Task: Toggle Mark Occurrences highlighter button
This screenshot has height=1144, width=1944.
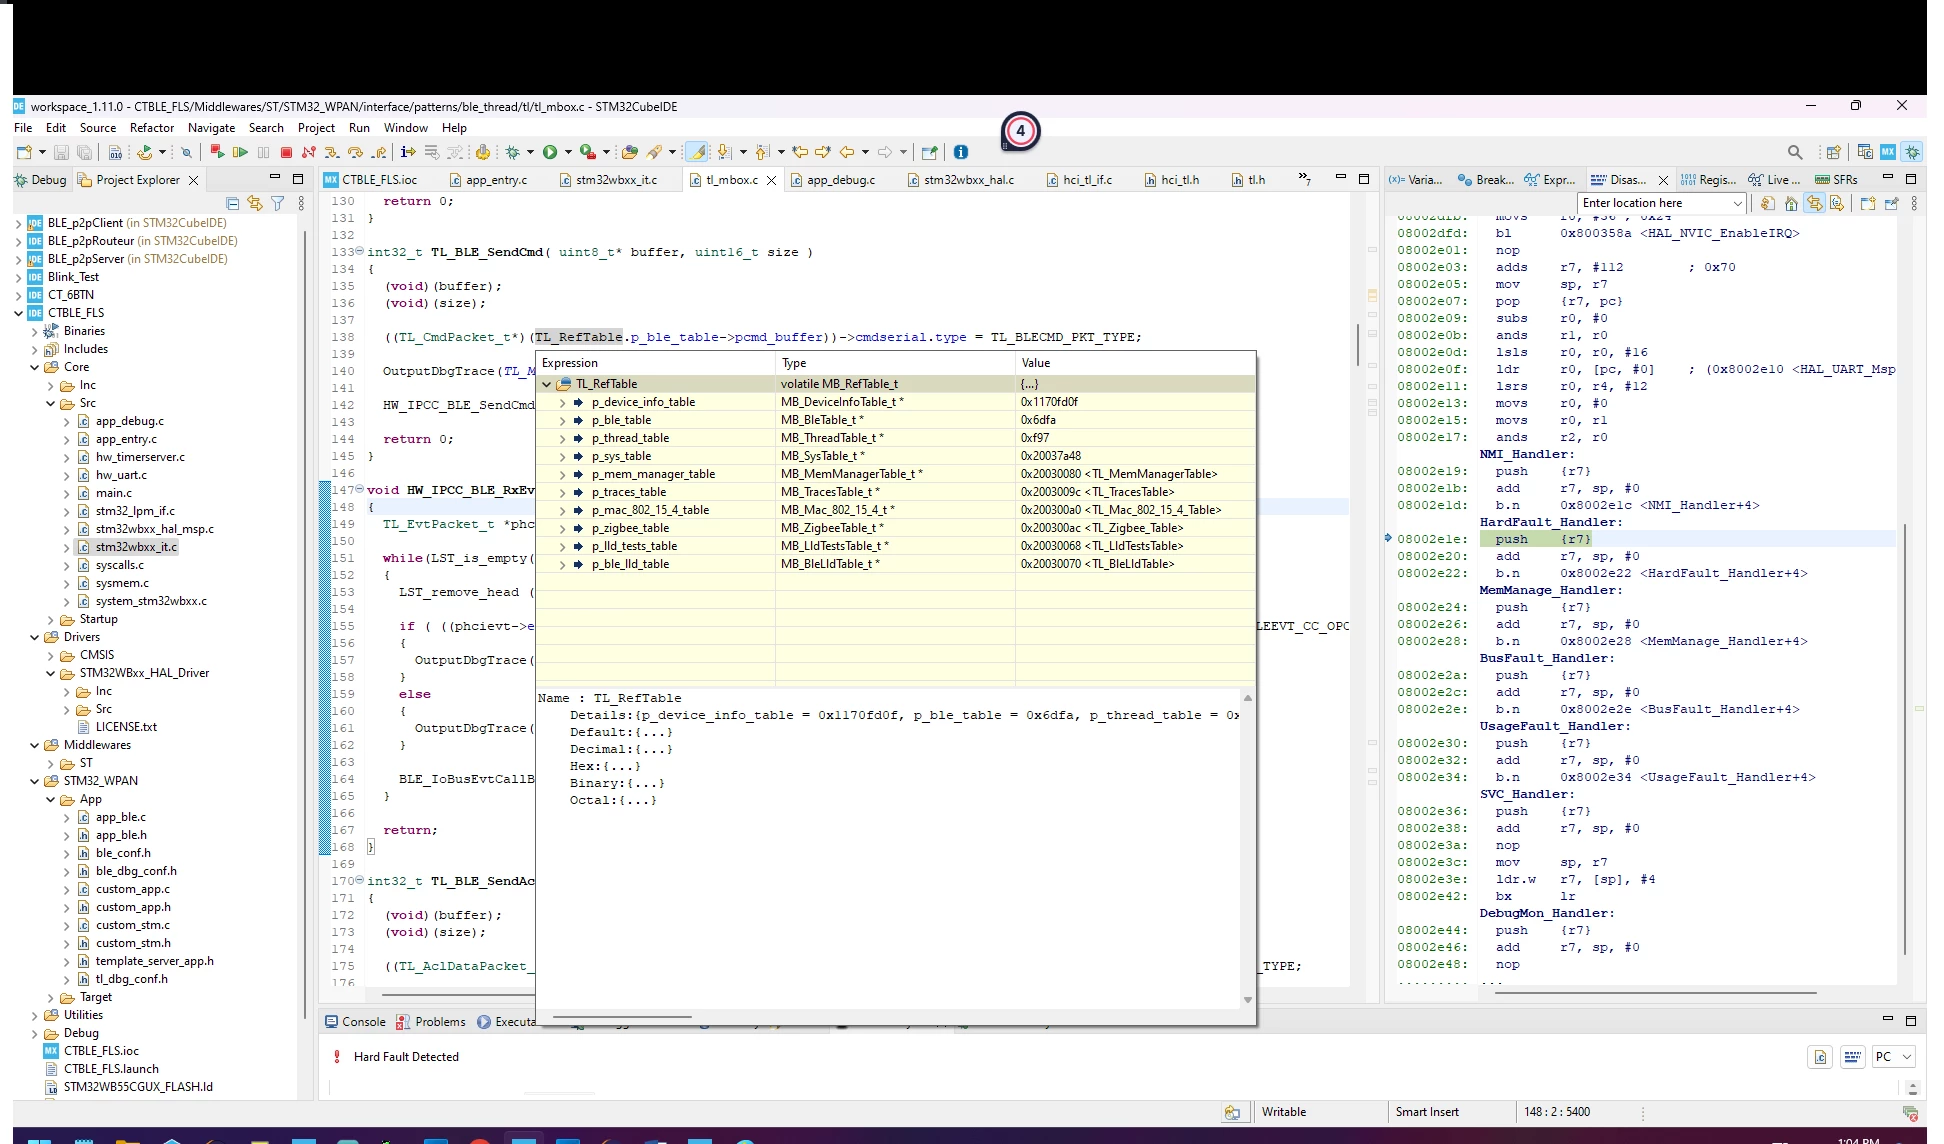Action: (x=698, y=152)
